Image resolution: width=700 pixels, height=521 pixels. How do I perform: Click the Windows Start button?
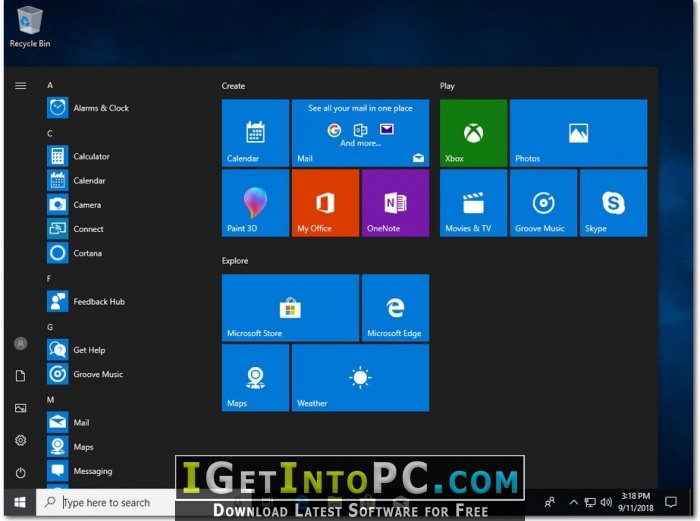tap(20, 503)
